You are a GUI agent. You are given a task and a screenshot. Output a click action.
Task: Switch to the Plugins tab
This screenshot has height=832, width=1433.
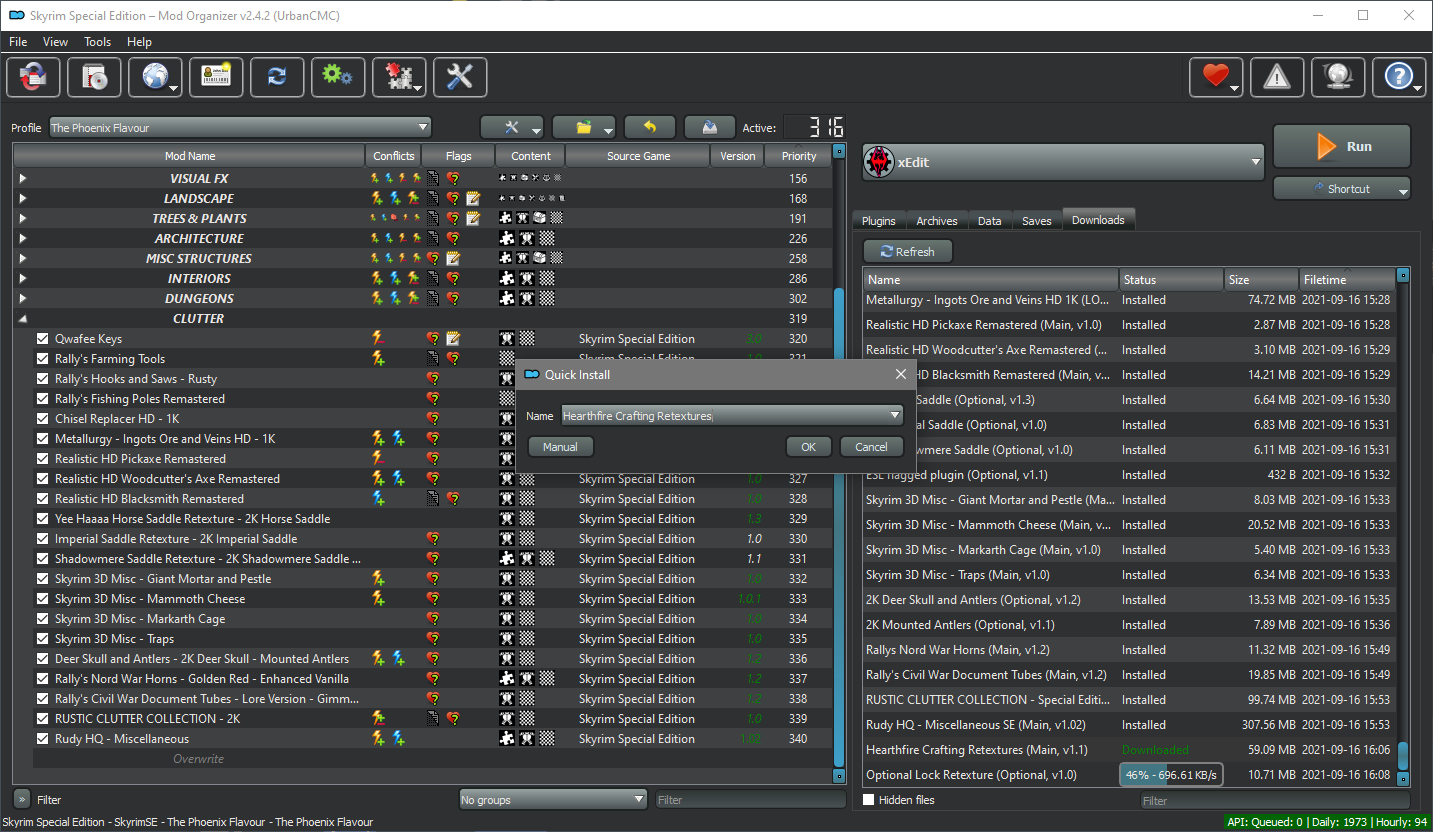(879, 220)
